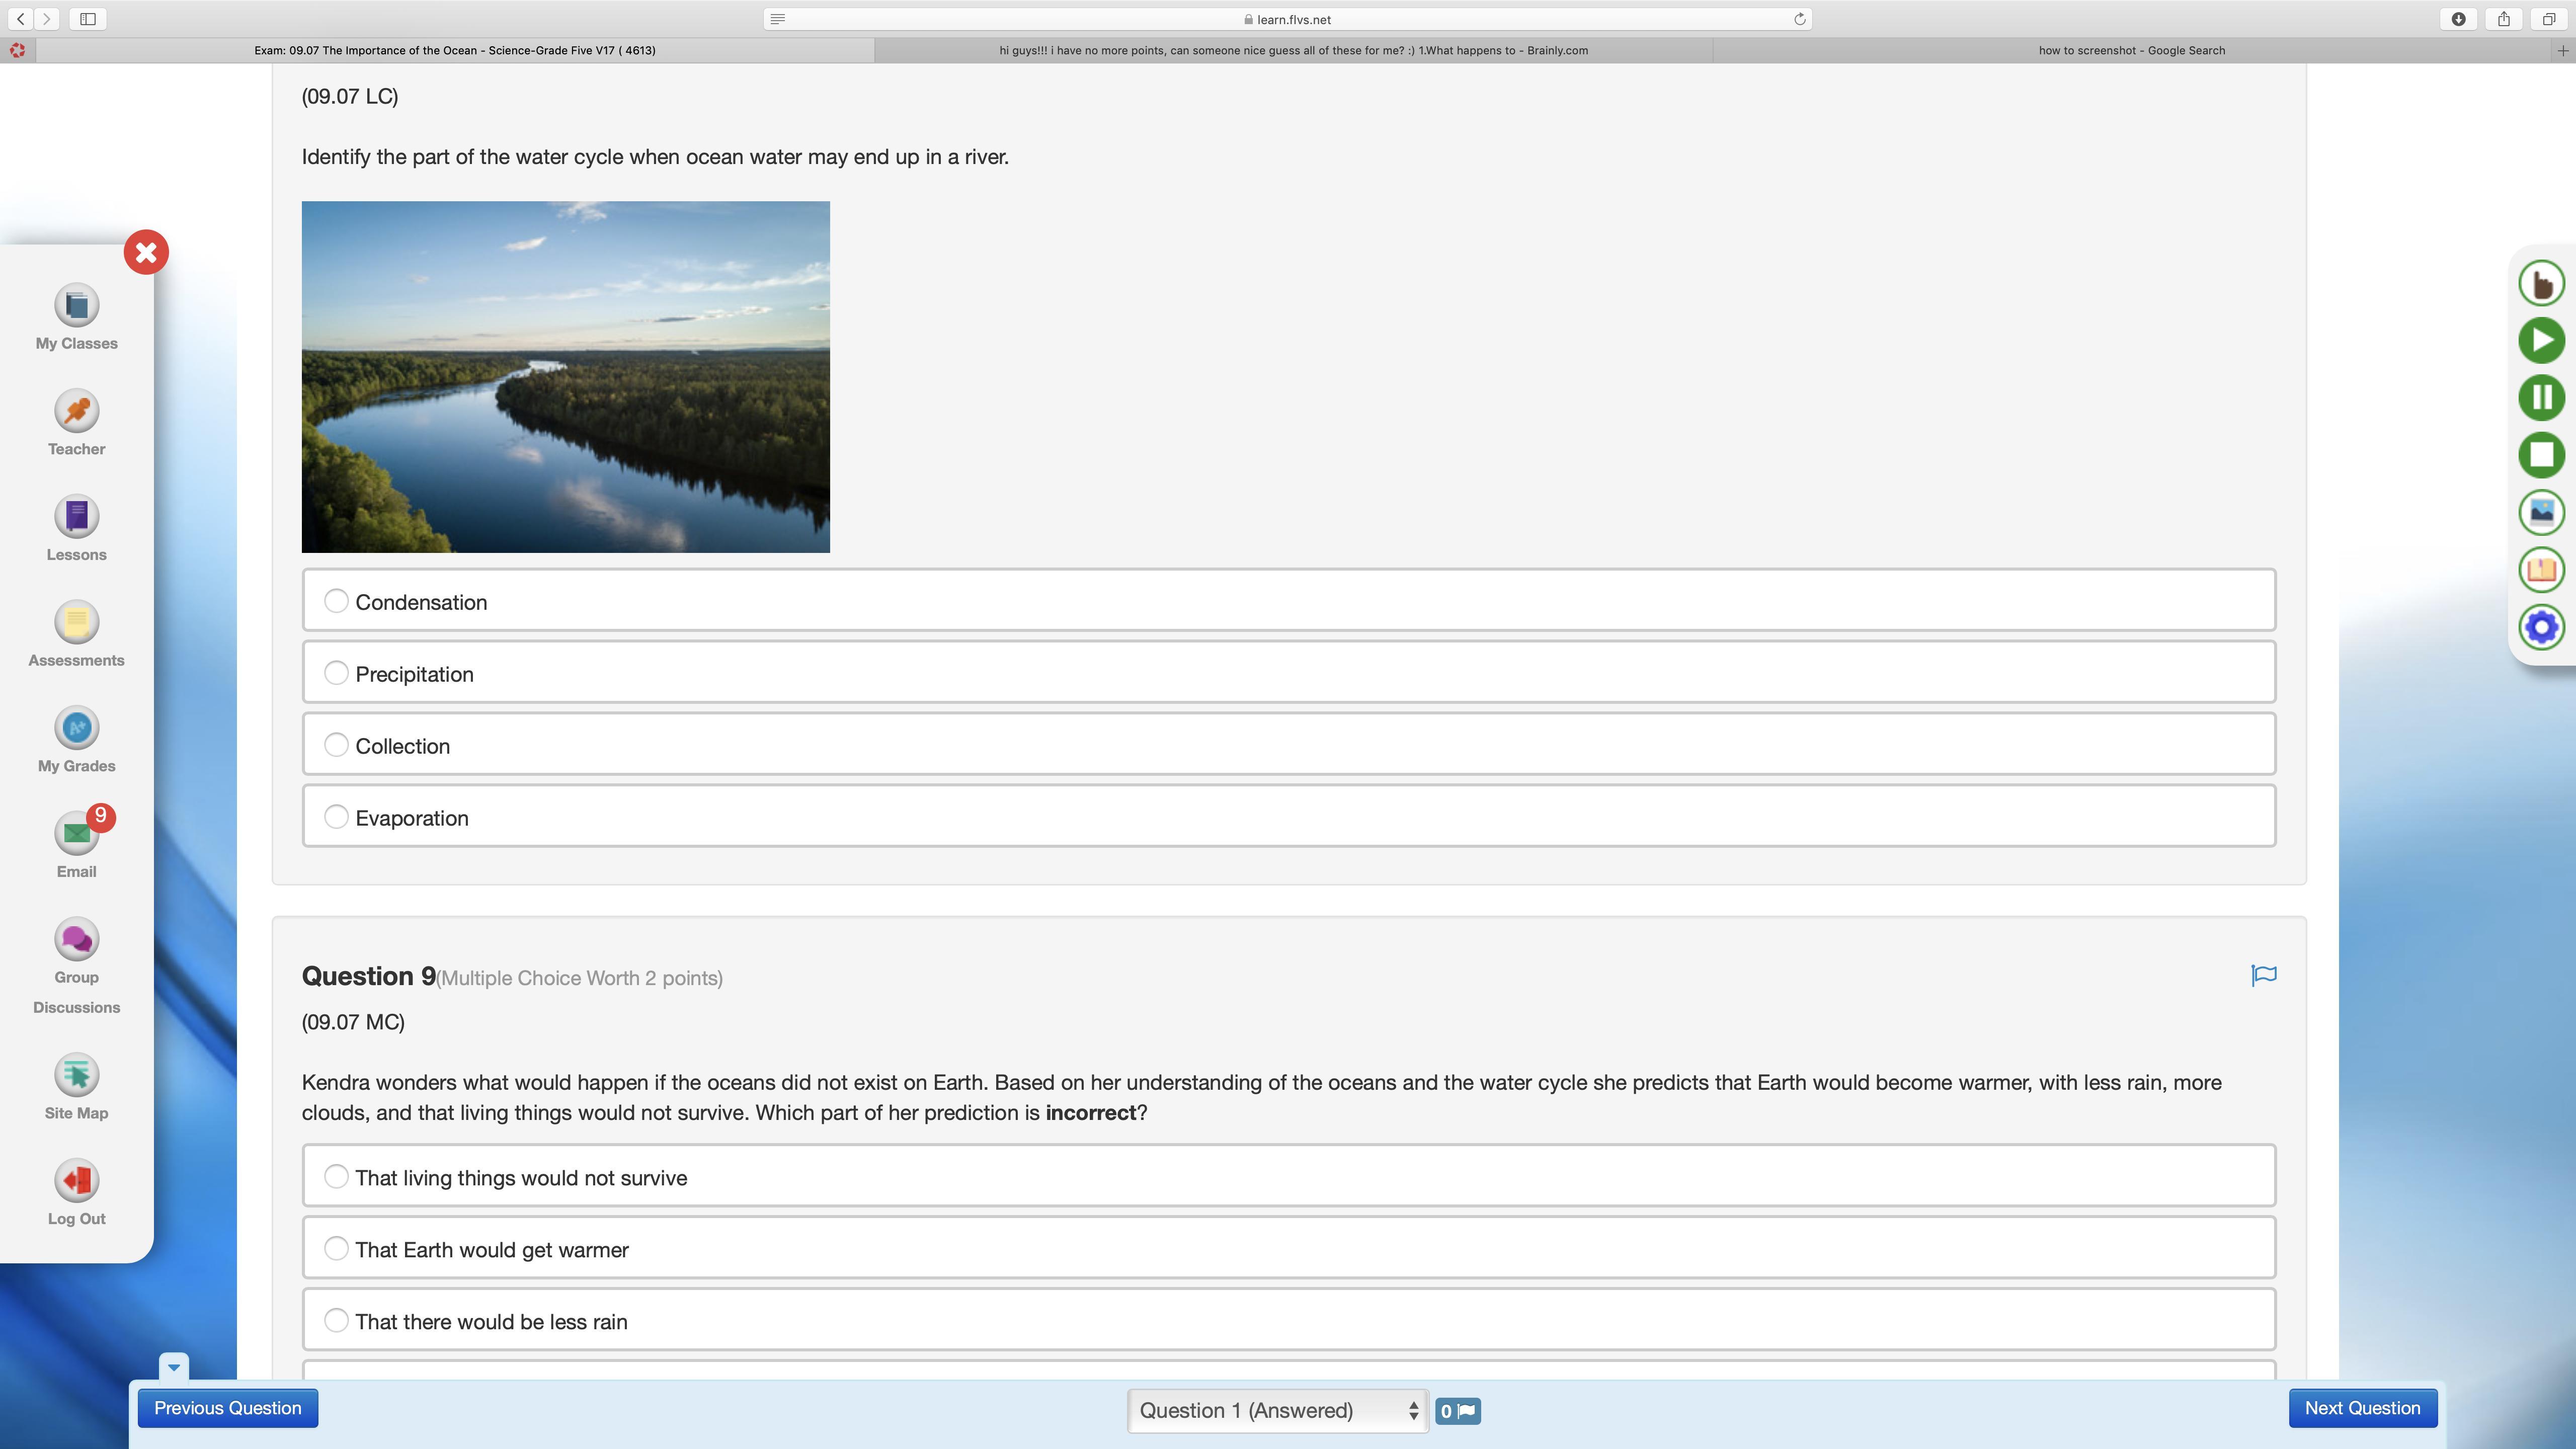Flag Question 9 with the flag icon
Image resolution: width=2576 pixels, height=1449 pixels.
(2263, 975)
